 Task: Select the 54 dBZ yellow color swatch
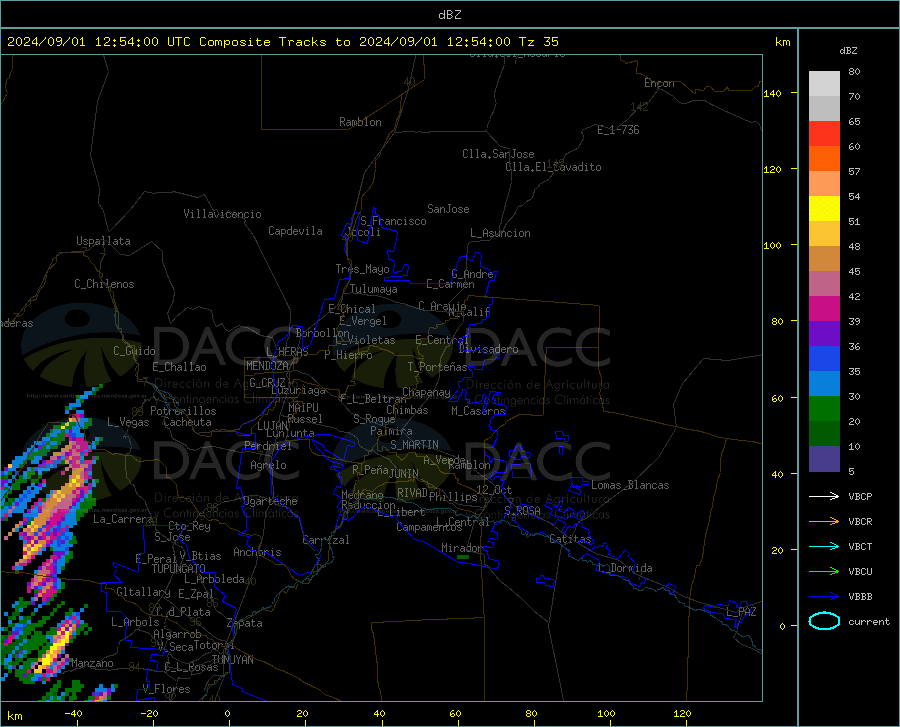click(824, 209)
